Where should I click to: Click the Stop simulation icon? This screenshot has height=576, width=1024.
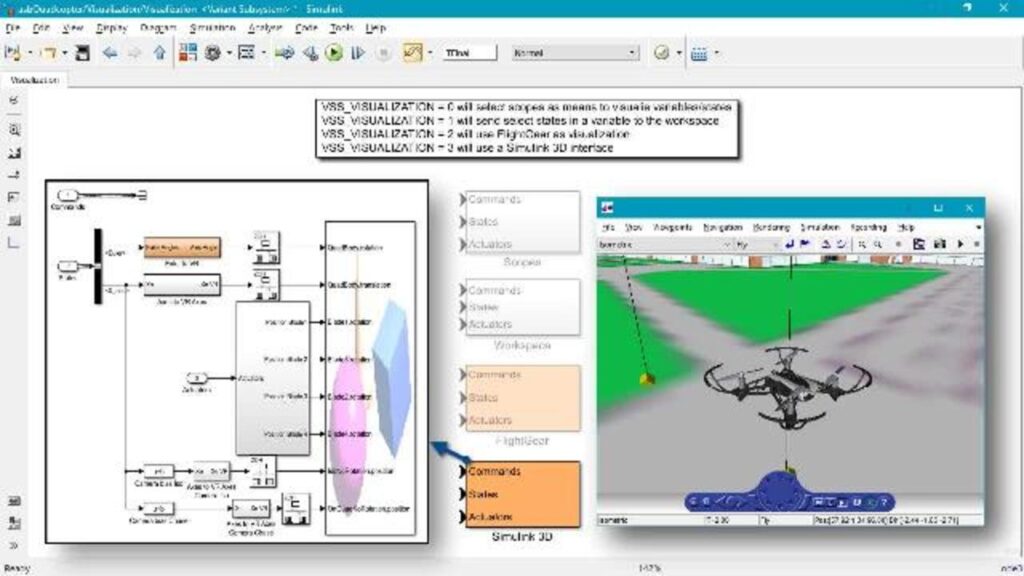click(383, 53)
